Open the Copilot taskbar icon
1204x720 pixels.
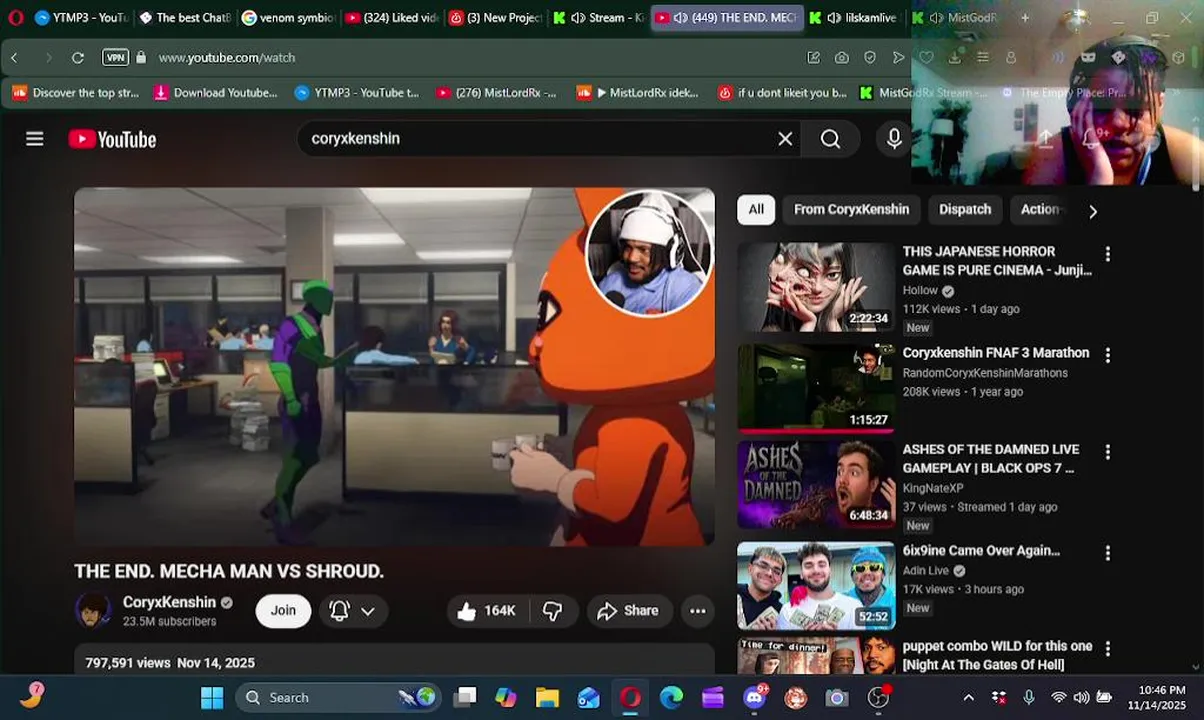(x=506, y=698)
